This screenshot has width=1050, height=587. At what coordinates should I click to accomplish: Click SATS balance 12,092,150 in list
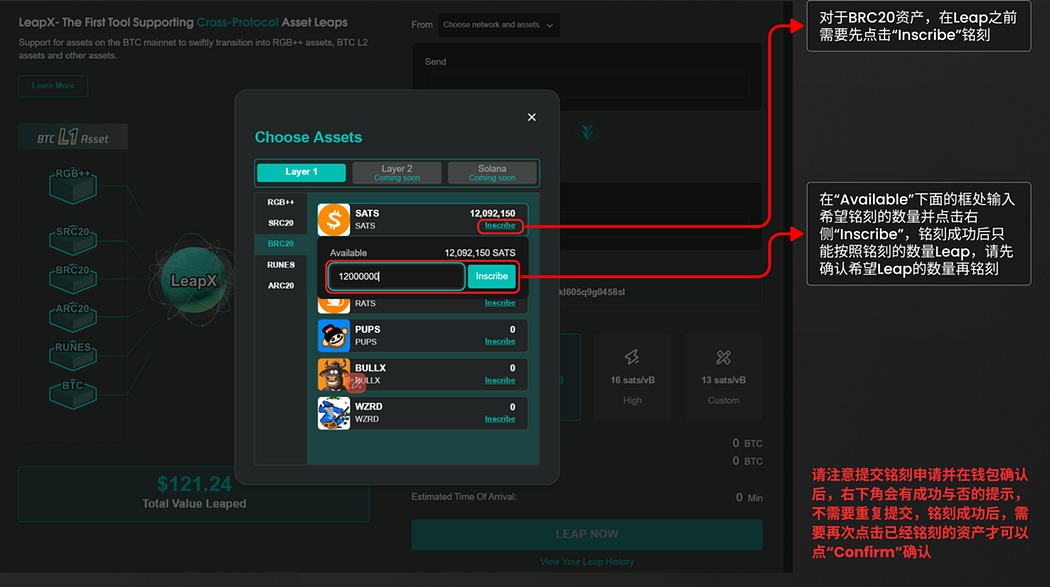492,214
